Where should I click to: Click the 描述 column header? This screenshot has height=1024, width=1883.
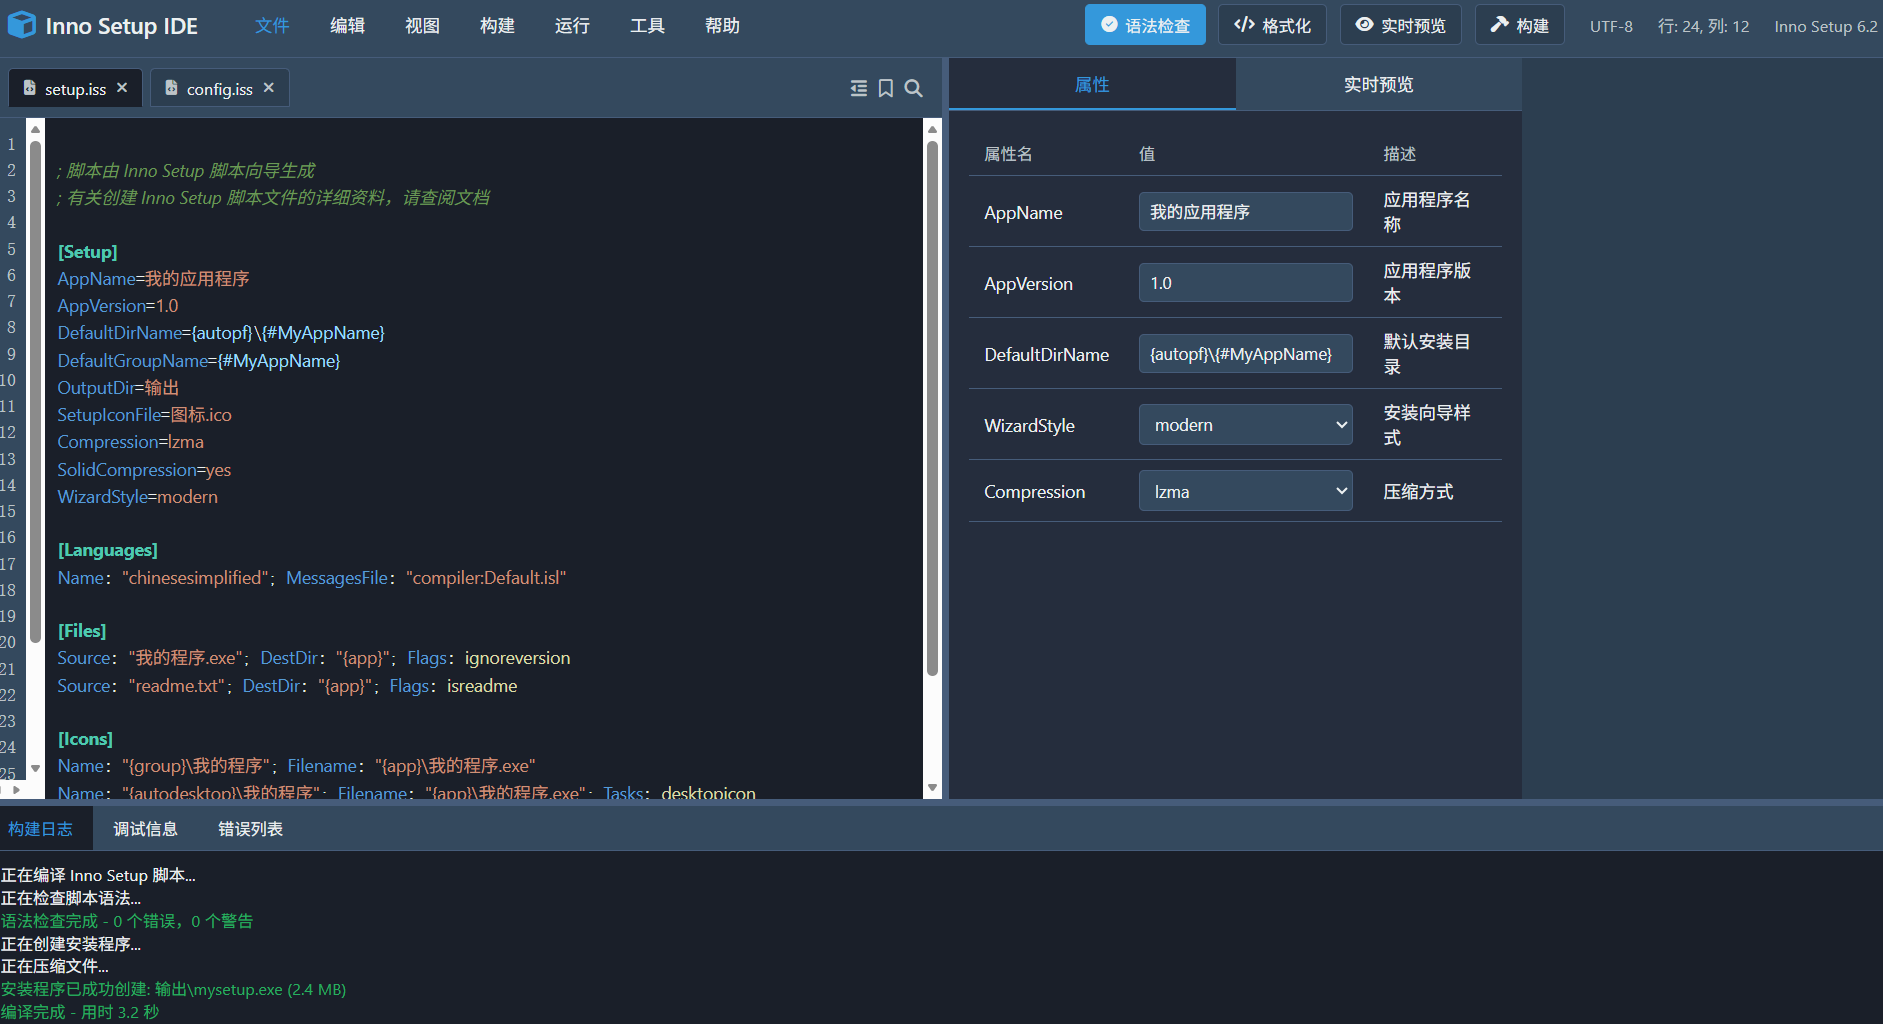point(1400,154)
